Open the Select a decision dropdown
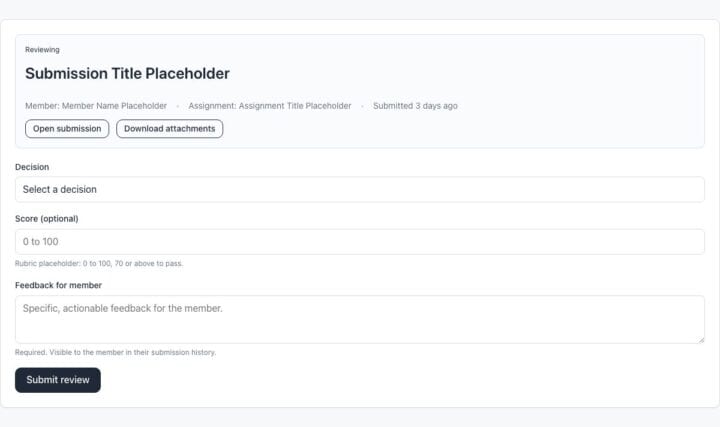This screenshot has width=720, height=427. pyautogui.click(x=360, y=189)
